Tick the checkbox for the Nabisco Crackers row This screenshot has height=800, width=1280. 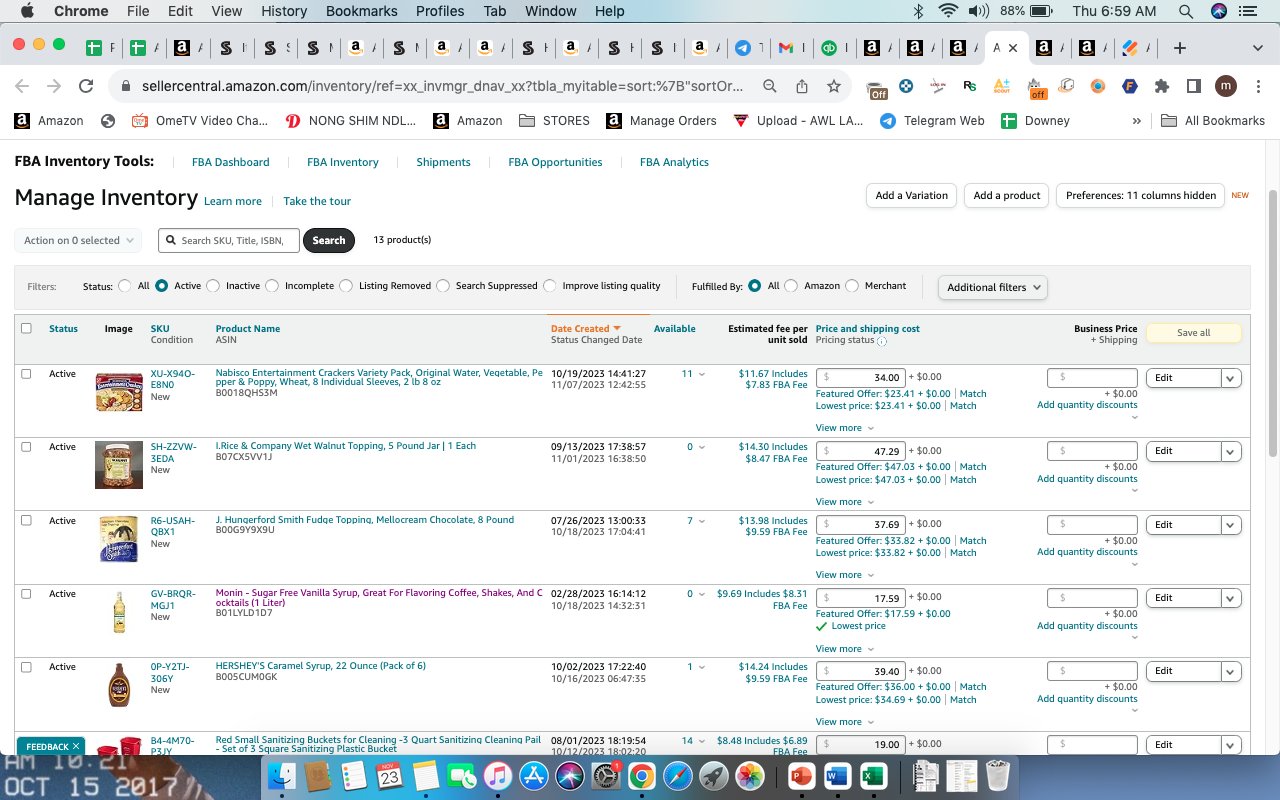click(x=26, y=373)
